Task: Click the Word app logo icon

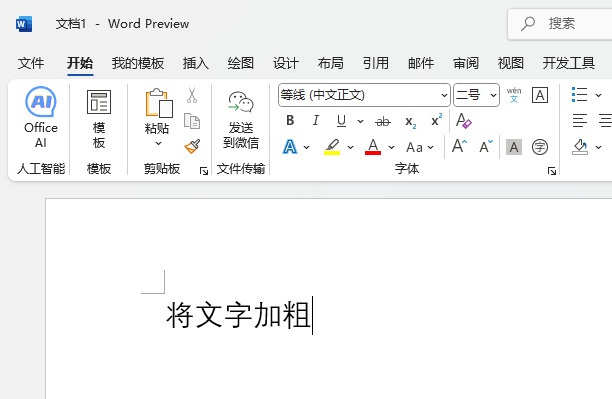Action: tap(24, 24)
